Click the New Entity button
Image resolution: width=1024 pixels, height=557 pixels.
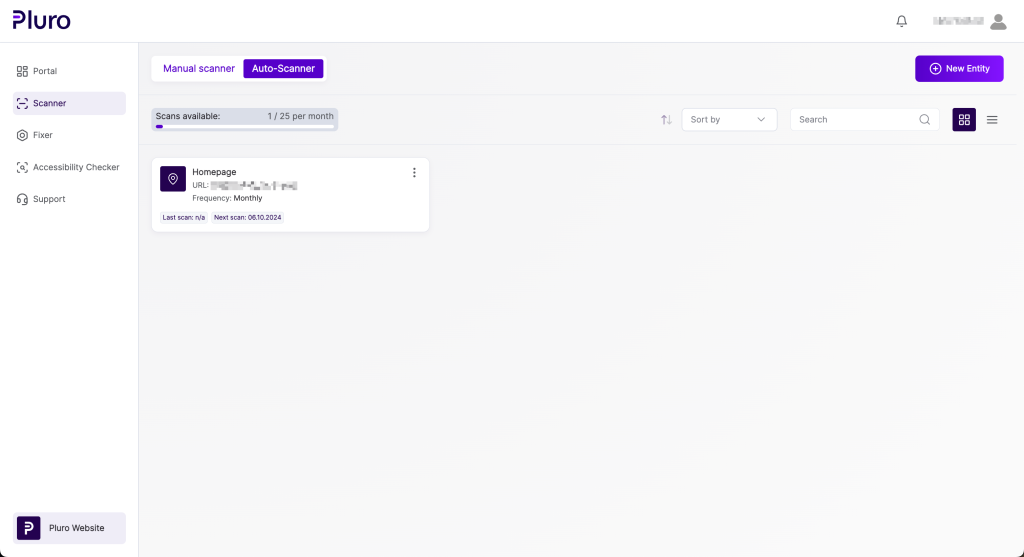click(959, 69)
